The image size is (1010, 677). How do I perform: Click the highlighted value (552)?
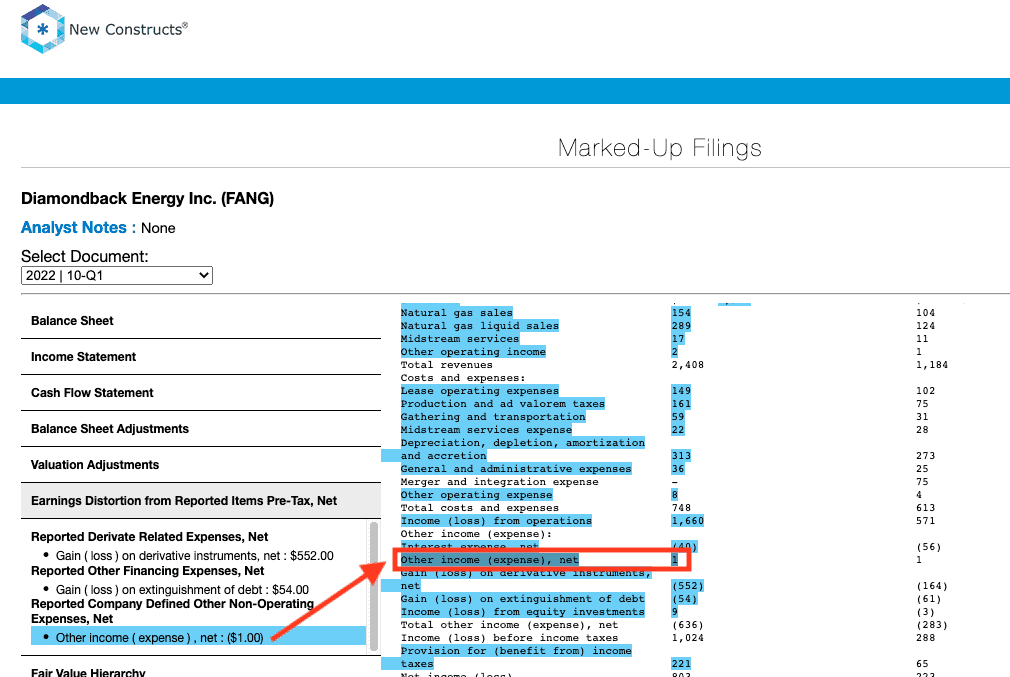point(688,586)
